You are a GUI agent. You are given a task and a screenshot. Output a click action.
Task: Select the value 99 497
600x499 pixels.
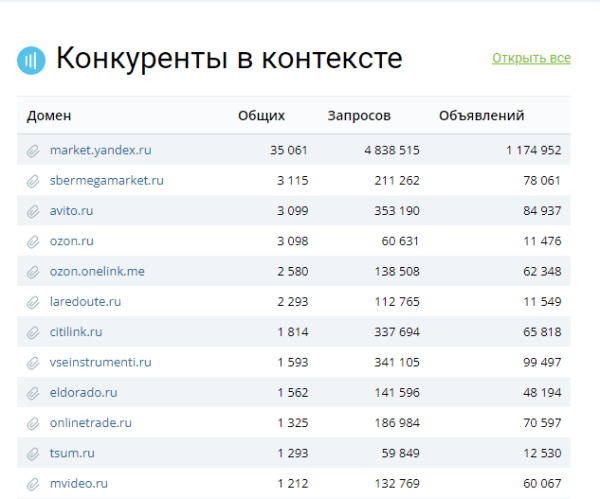pyautogui.click(x=542, y=362)
